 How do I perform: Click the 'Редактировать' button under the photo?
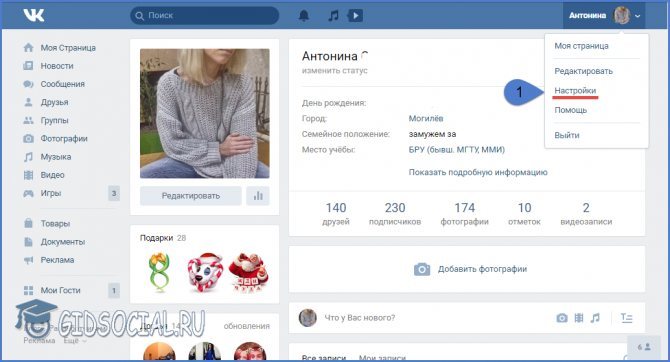[191, 196]
